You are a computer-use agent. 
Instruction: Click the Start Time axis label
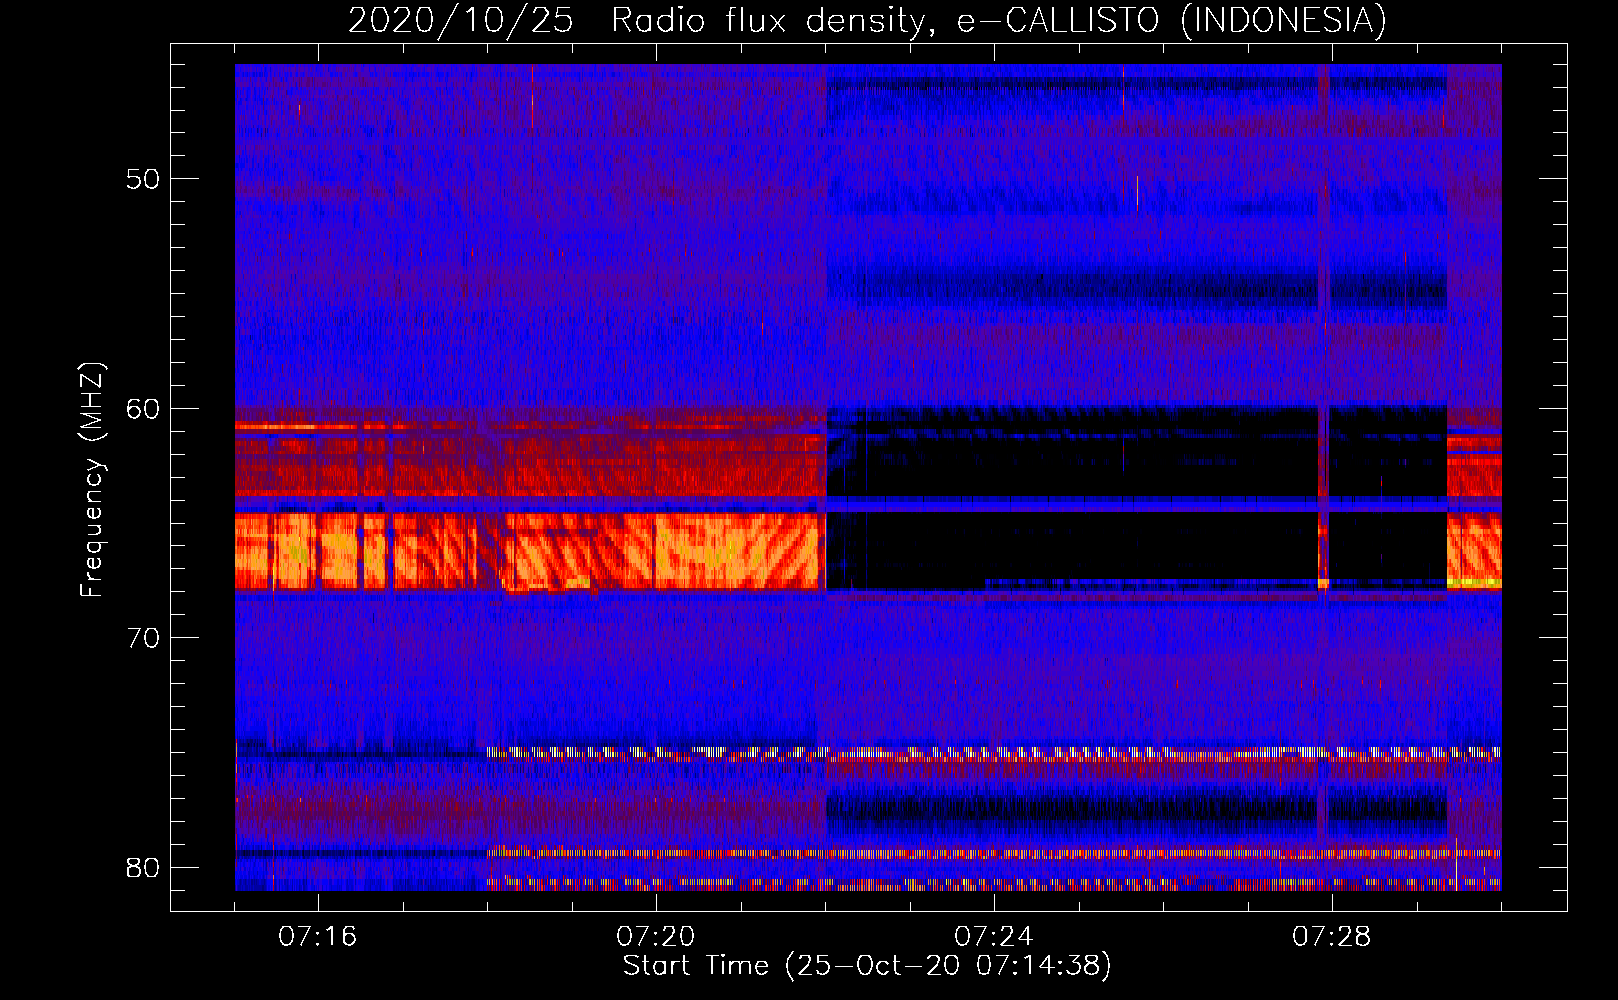click(867, 966)
